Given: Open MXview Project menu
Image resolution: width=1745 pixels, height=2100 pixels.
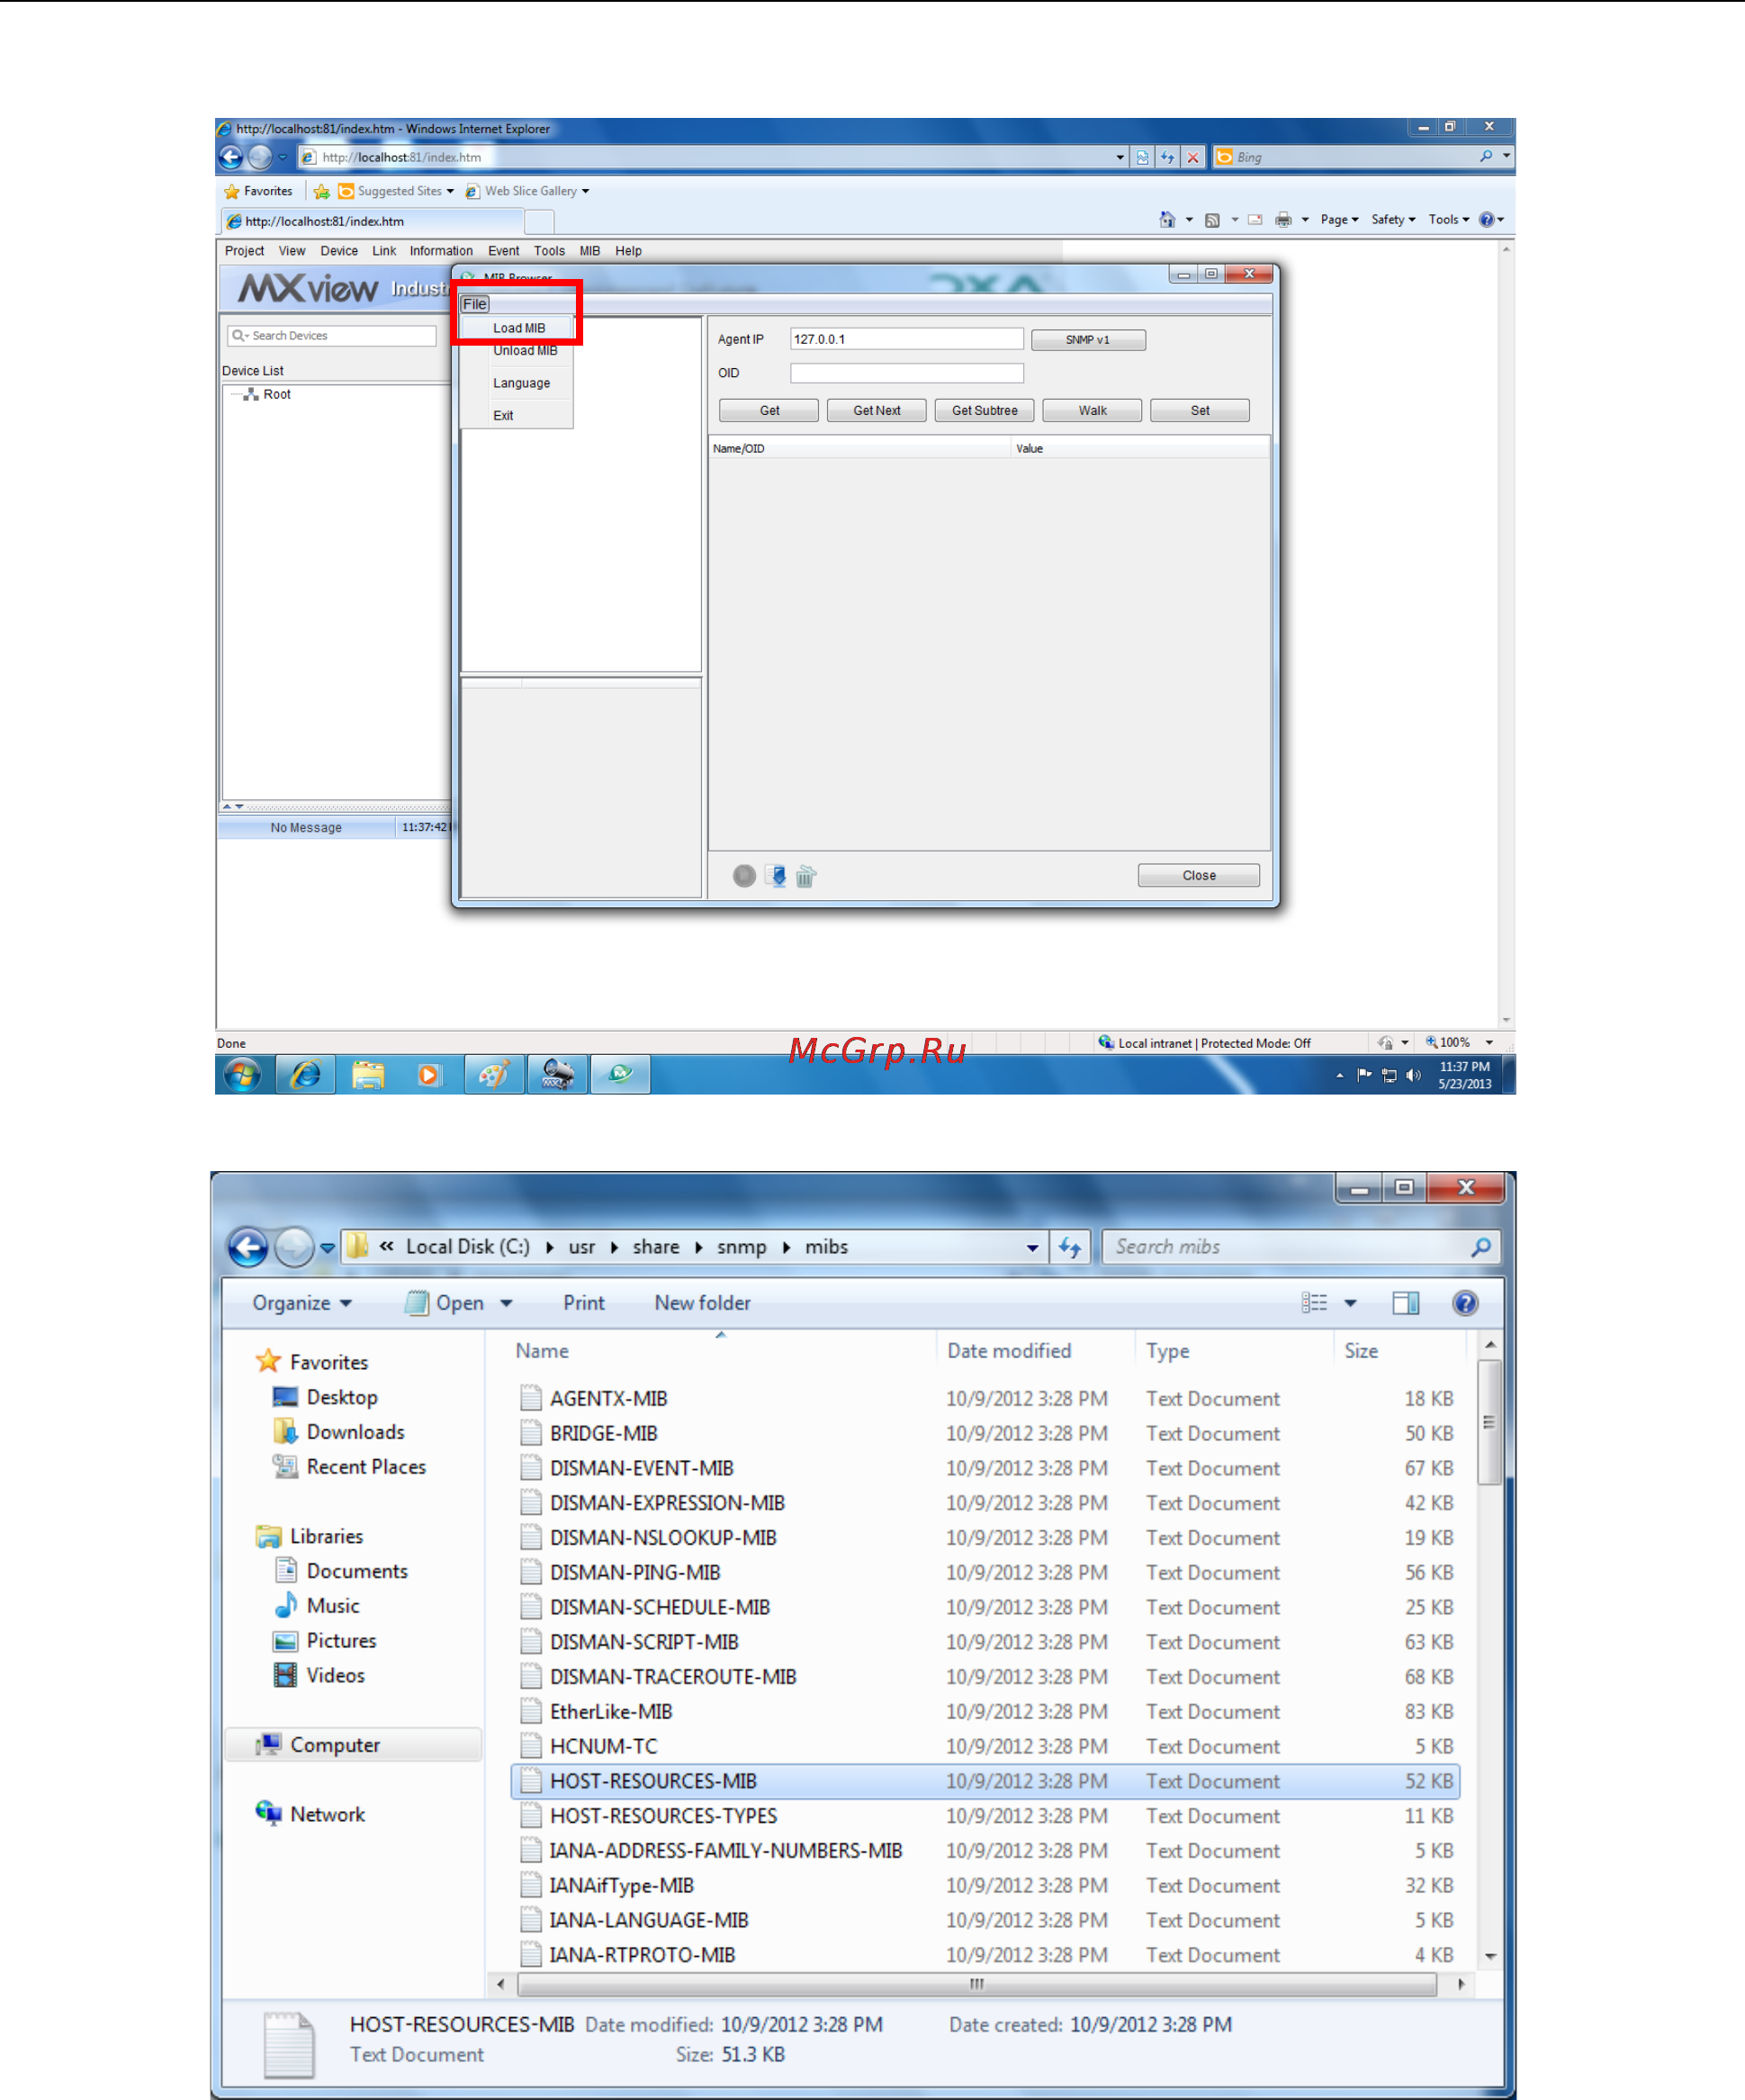Looking at the screenshot, I should (244, 251).
